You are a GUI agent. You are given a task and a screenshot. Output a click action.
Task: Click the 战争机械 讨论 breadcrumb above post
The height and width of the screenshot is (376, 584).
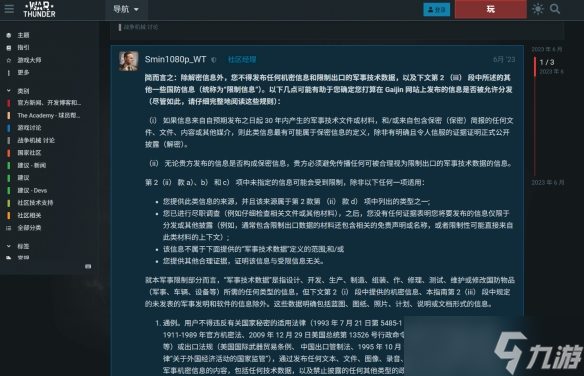(141, 27)
